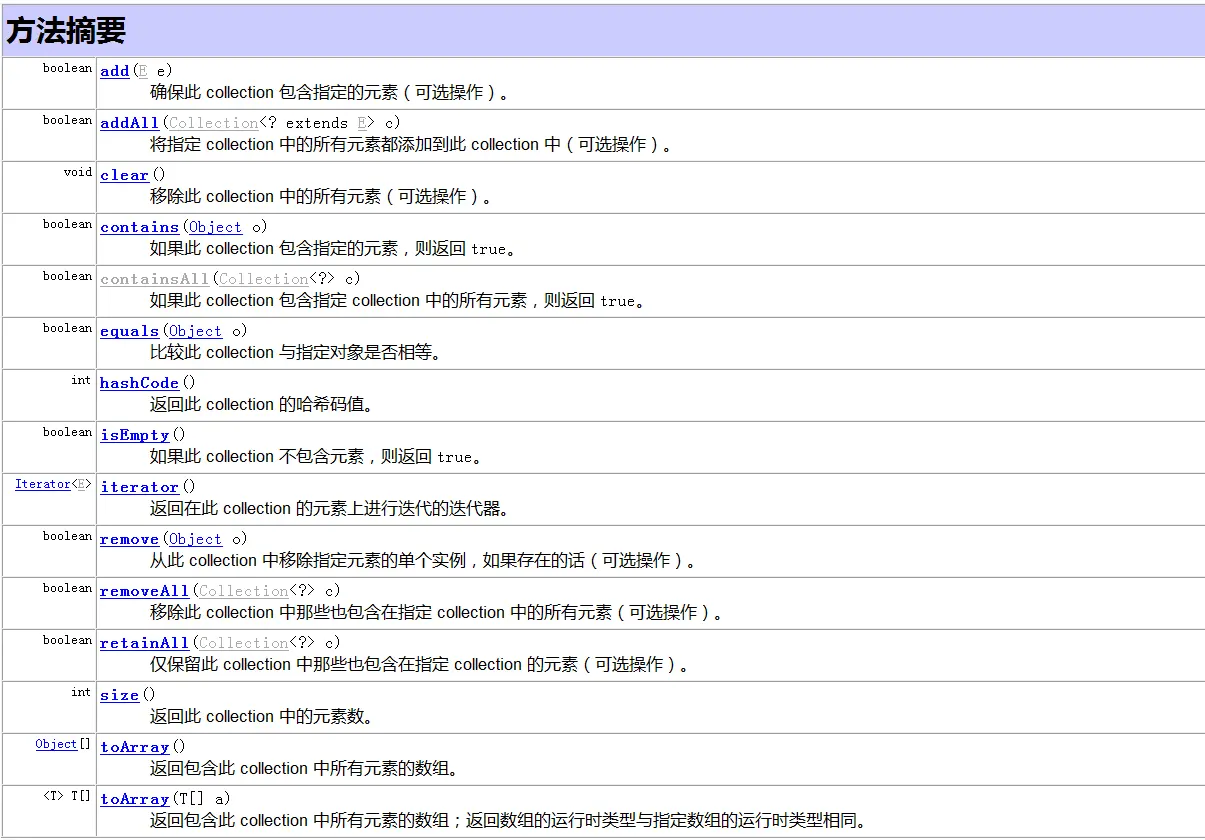1205x840 pixels.
Task: Click Collection parameter link in containsAll
Action: [264, 279]
